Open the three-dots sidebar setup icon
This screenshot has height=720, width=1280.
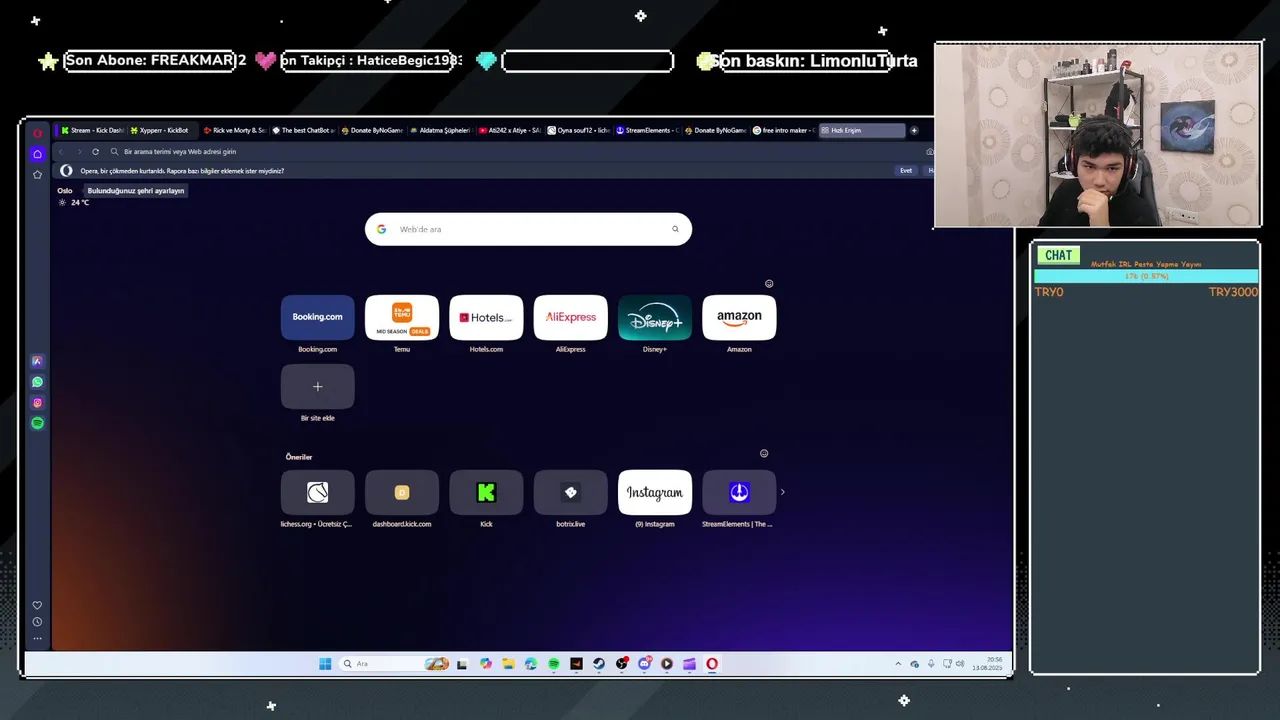(37, 638)
